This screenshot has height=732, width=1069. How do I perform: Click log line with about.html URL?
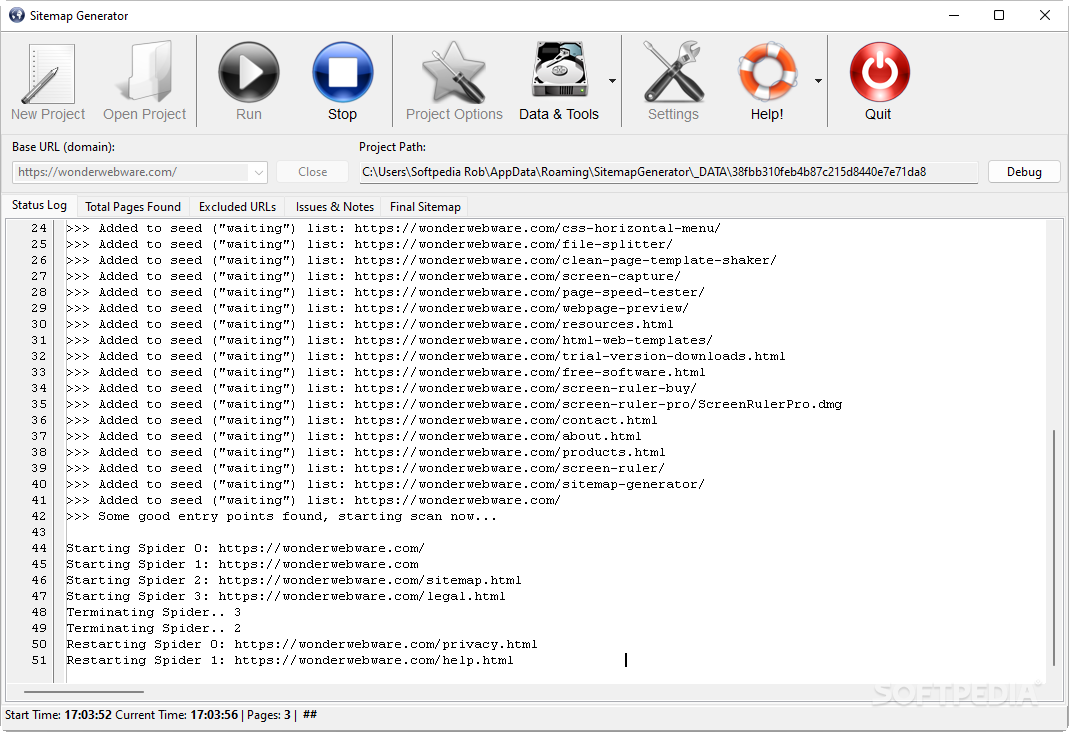click(x=354, y=436)
